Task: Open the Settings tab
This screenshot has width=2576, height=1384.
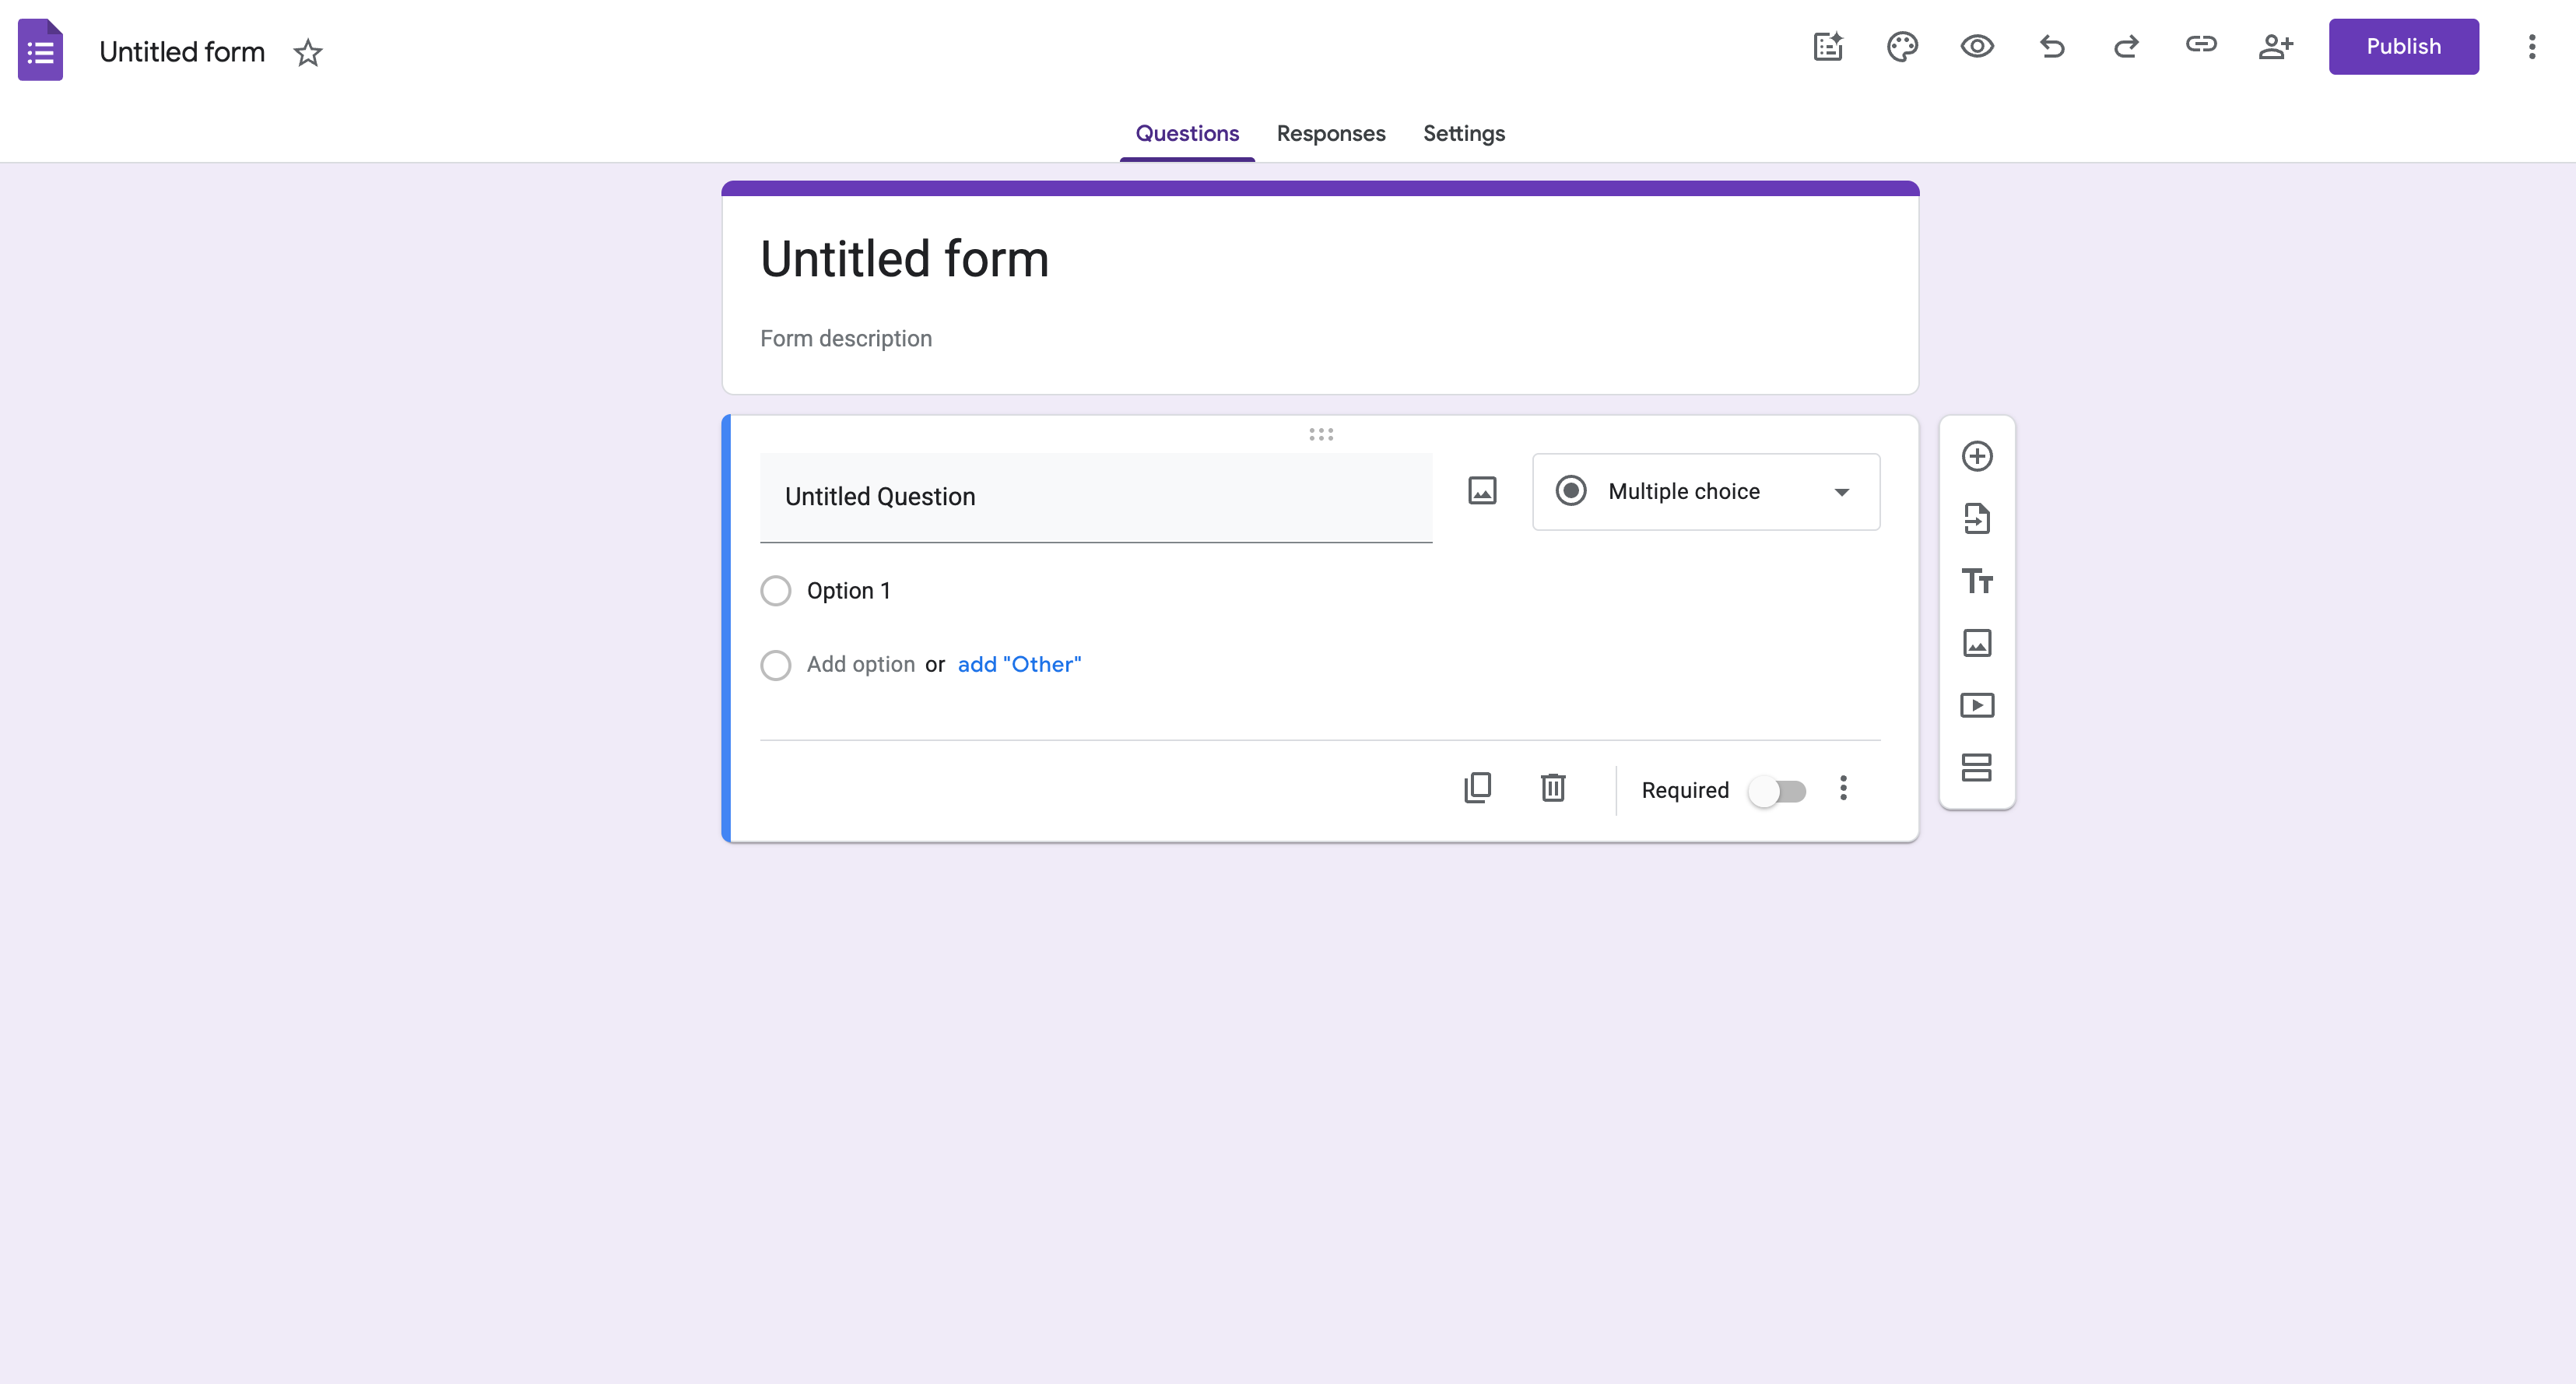Action: click(x=1463, y=133)
